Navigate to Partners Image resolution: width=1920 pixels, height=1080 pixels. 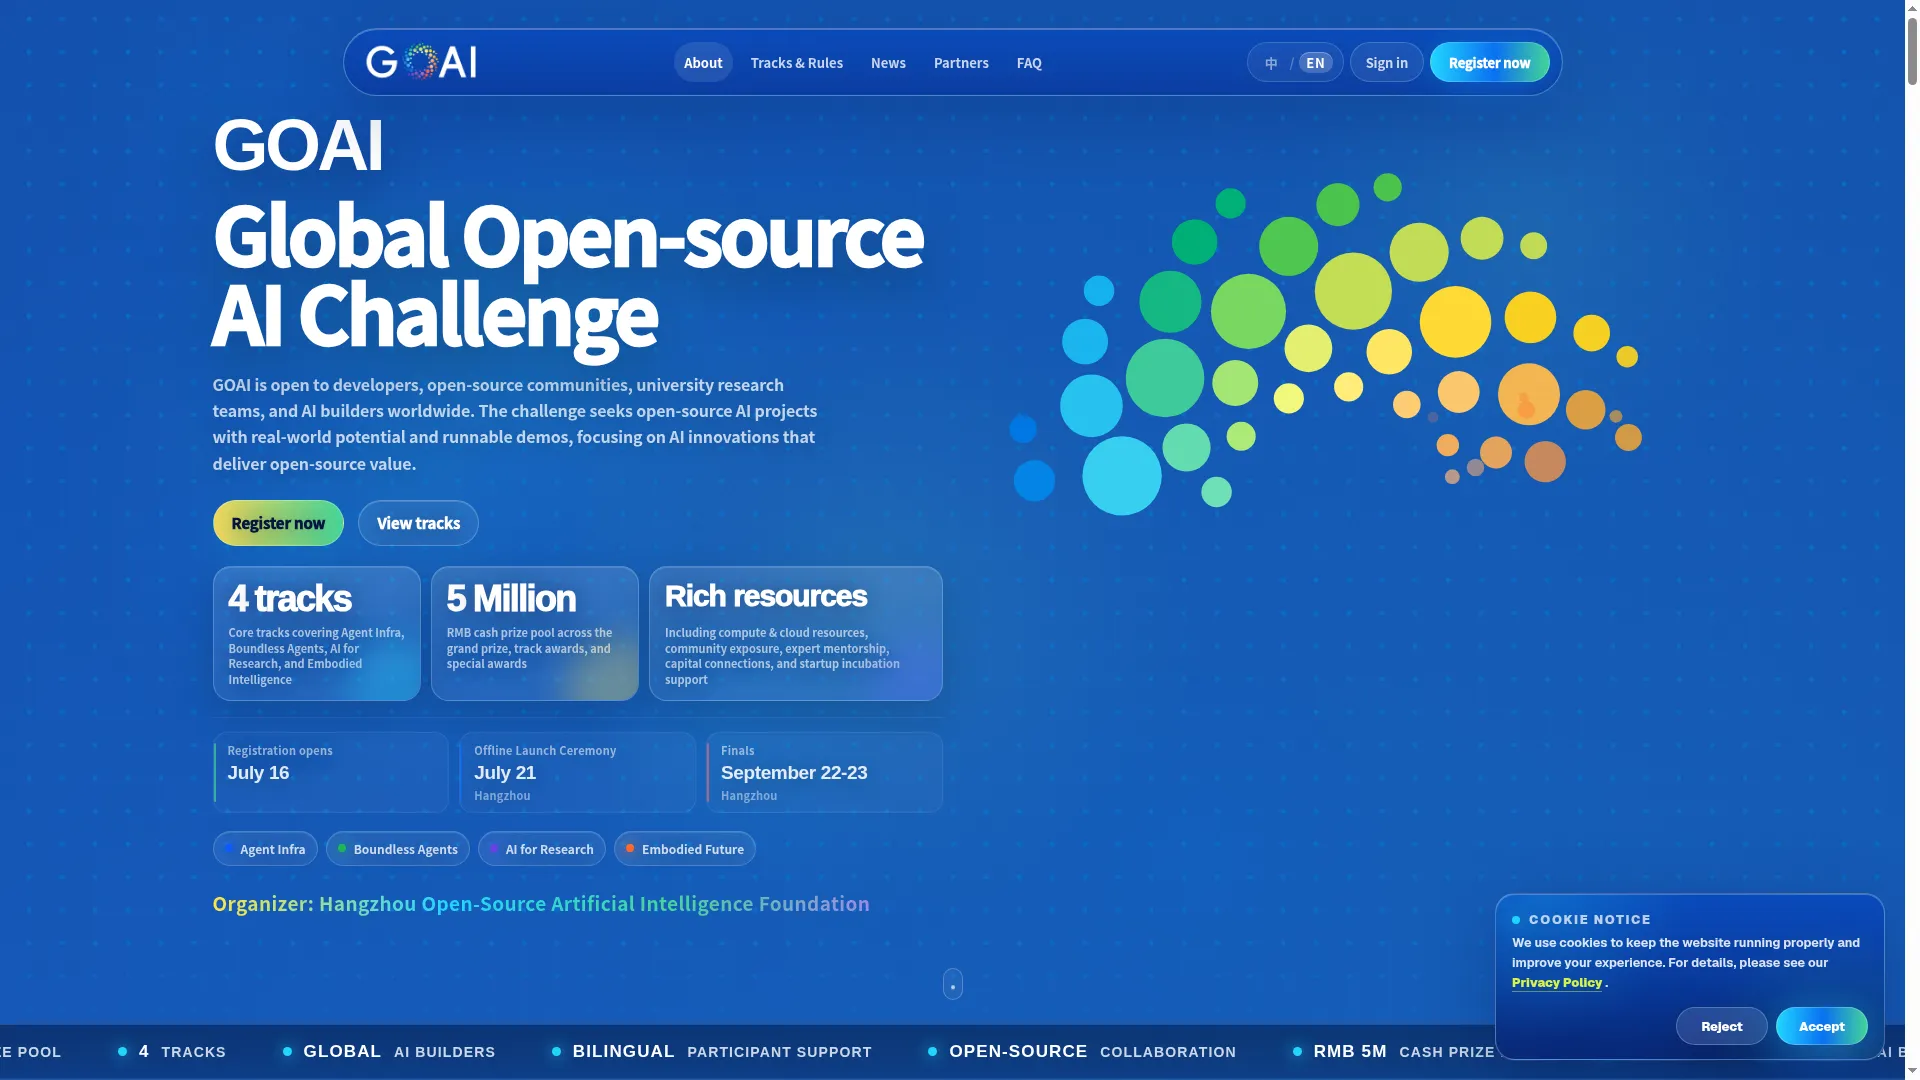[961, 63]
